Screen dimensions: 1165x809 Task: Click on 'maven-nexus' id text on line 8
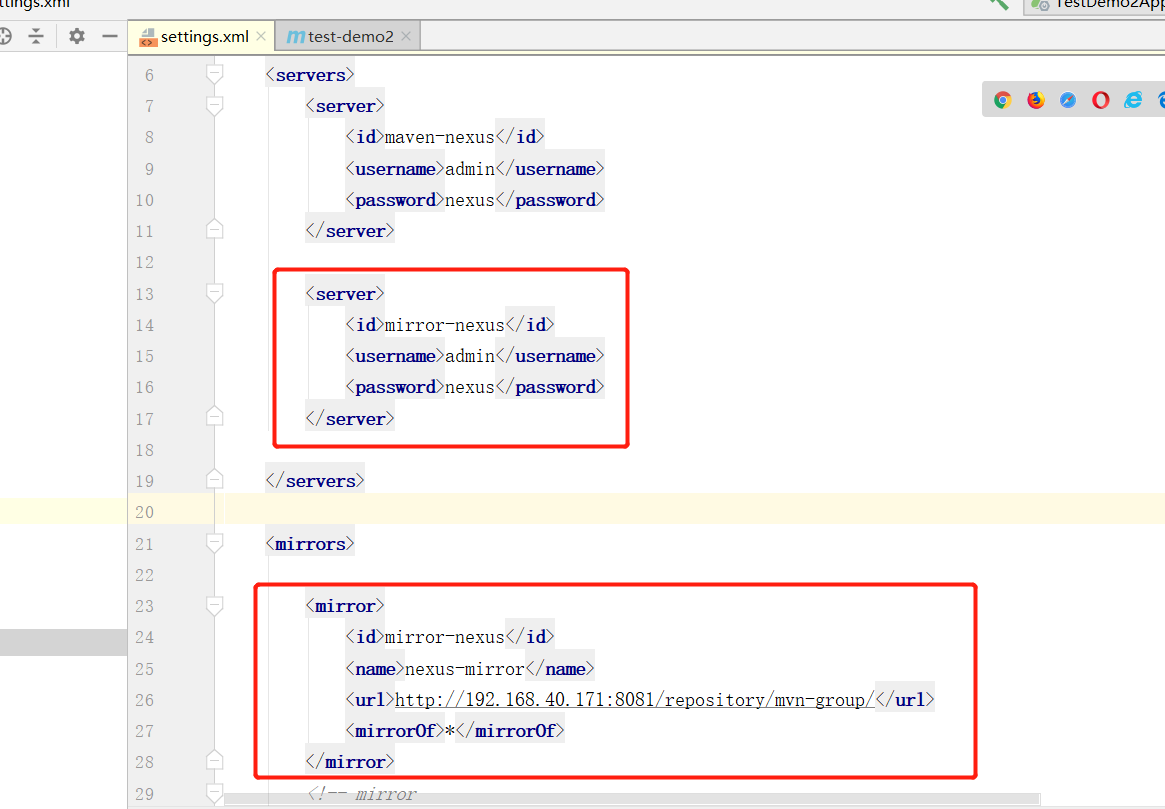[439, 137]
